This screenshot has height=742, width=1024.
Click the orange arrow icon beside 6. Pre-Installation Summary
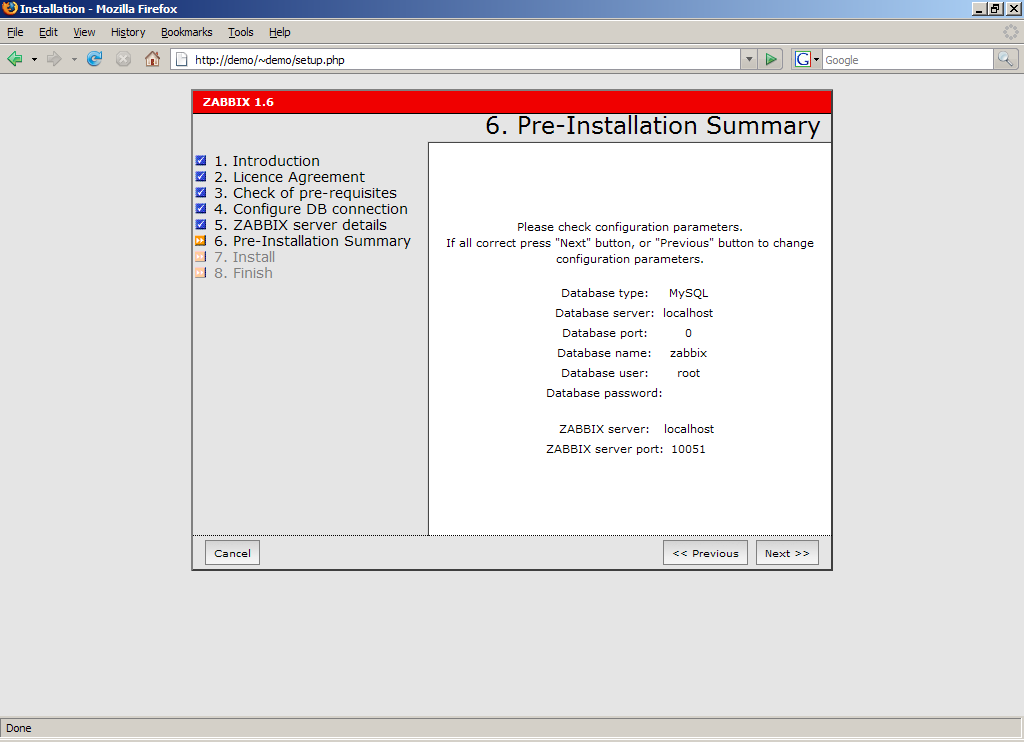tap(201, 241)
